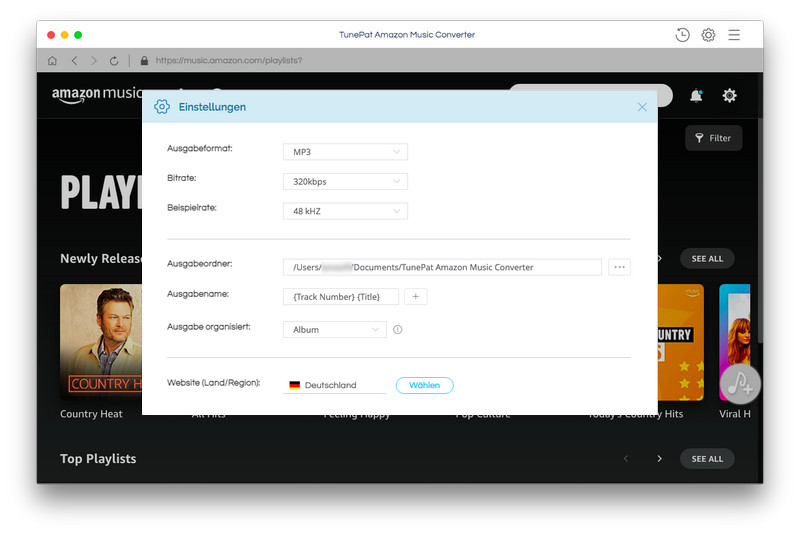This screenshot has height=536, width=800.
Task: Add a tag with the plus button
Action: coord(415,296)
